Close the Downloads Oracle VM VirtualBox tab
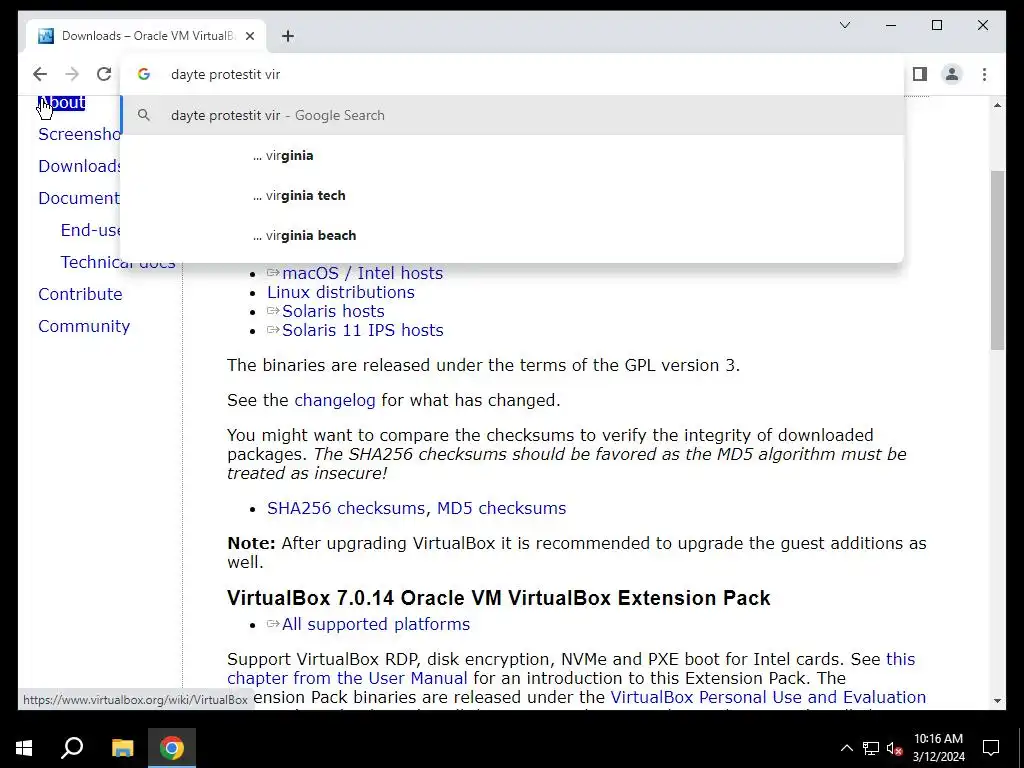 [x=249, y=36]
